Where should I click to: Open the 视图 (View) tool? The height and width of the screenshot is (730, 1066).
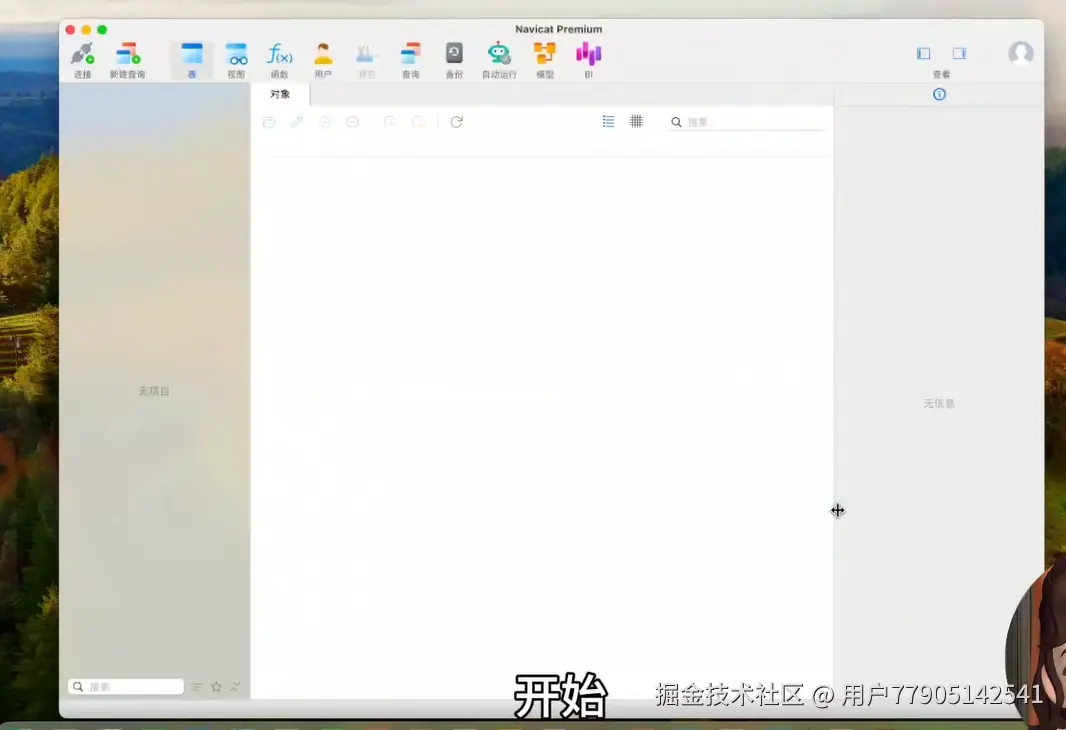click(236, 55)
